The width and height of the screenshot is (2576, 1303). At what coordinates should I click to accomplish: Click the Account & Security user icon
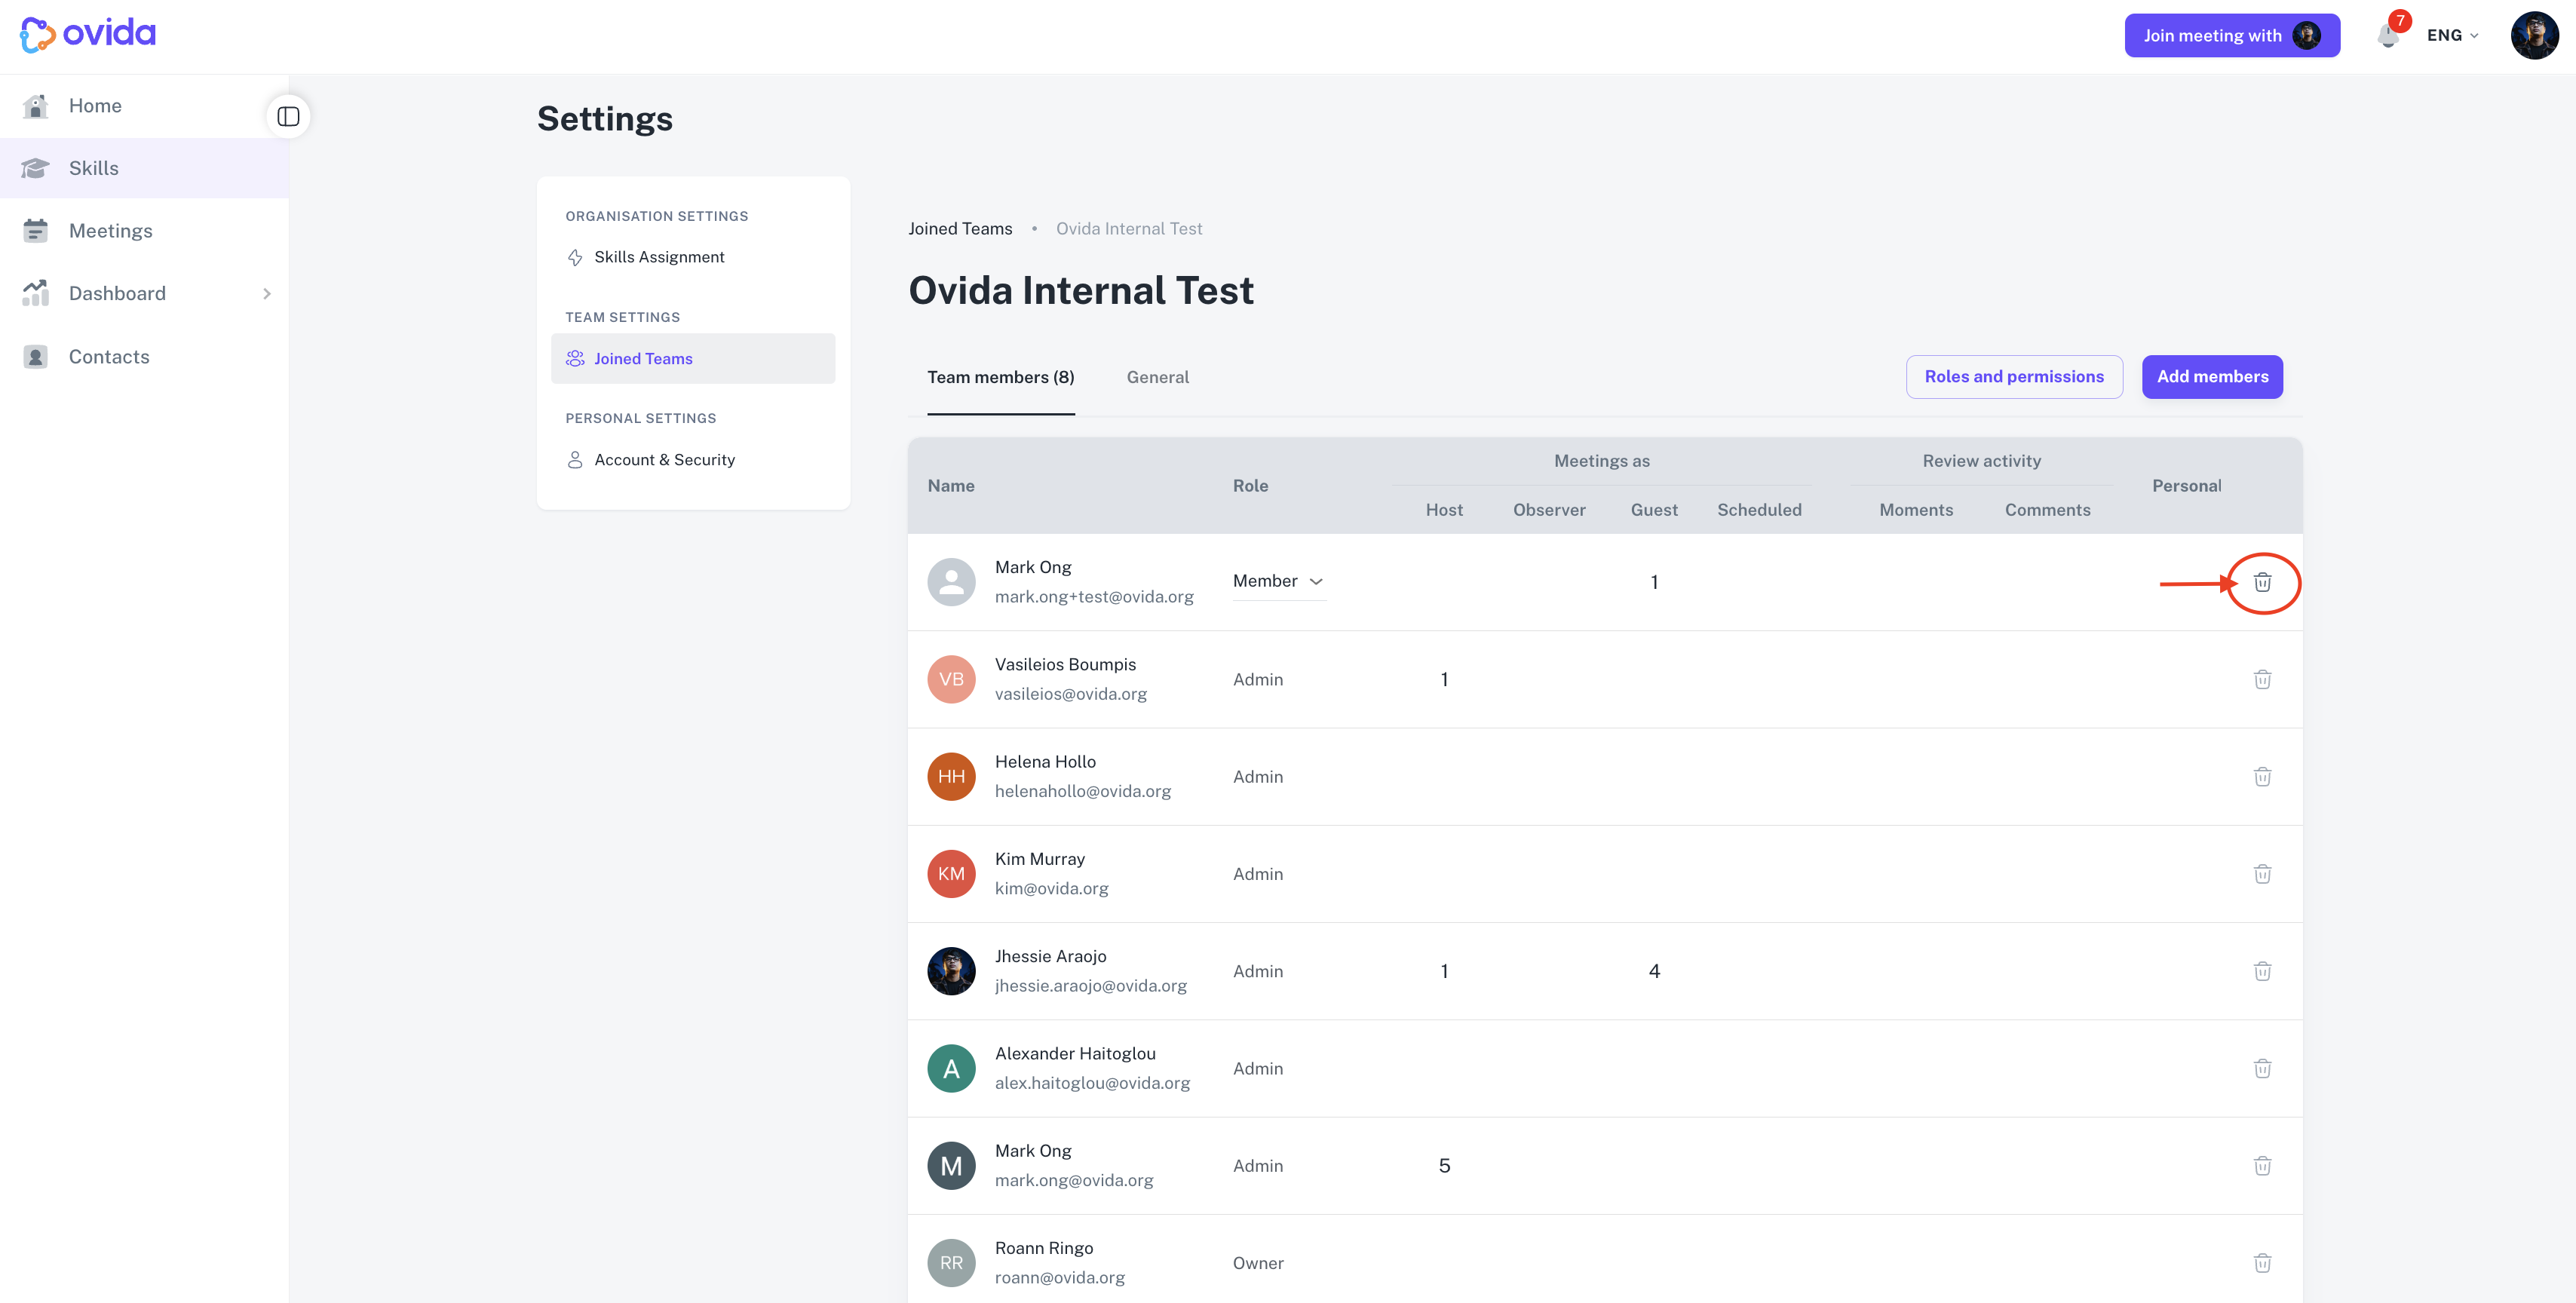[575, 460]
